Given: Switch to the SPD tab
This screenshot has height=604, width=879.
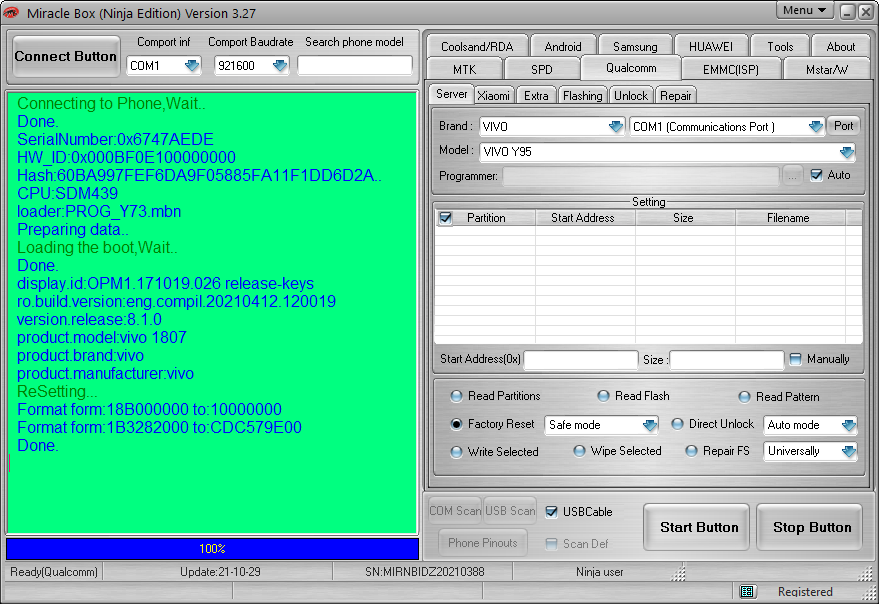Looking at the screenshot, I should click(x=542, y=70).
